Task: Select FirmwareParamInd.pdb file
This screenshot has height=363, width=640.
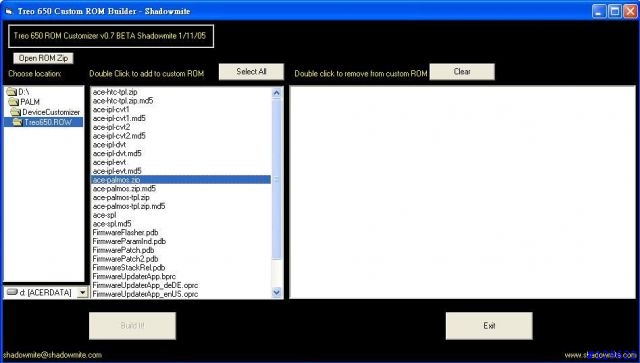Action: 129,241
